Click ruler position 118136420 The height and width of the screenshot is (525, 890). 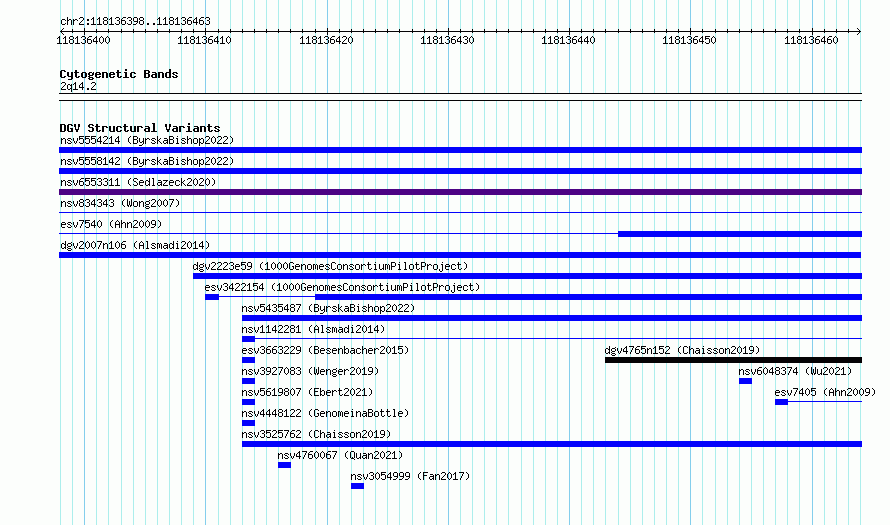pyautogui.click(x=326, y=40)
